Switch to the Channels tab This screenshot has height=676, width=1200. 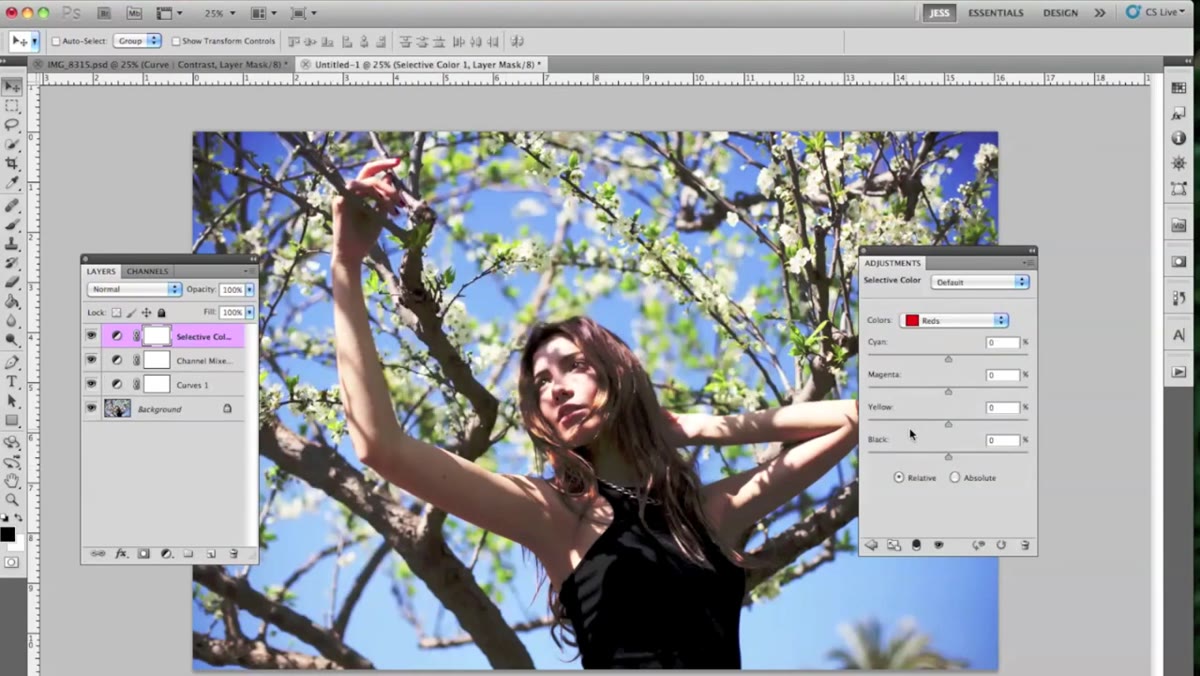147,271
